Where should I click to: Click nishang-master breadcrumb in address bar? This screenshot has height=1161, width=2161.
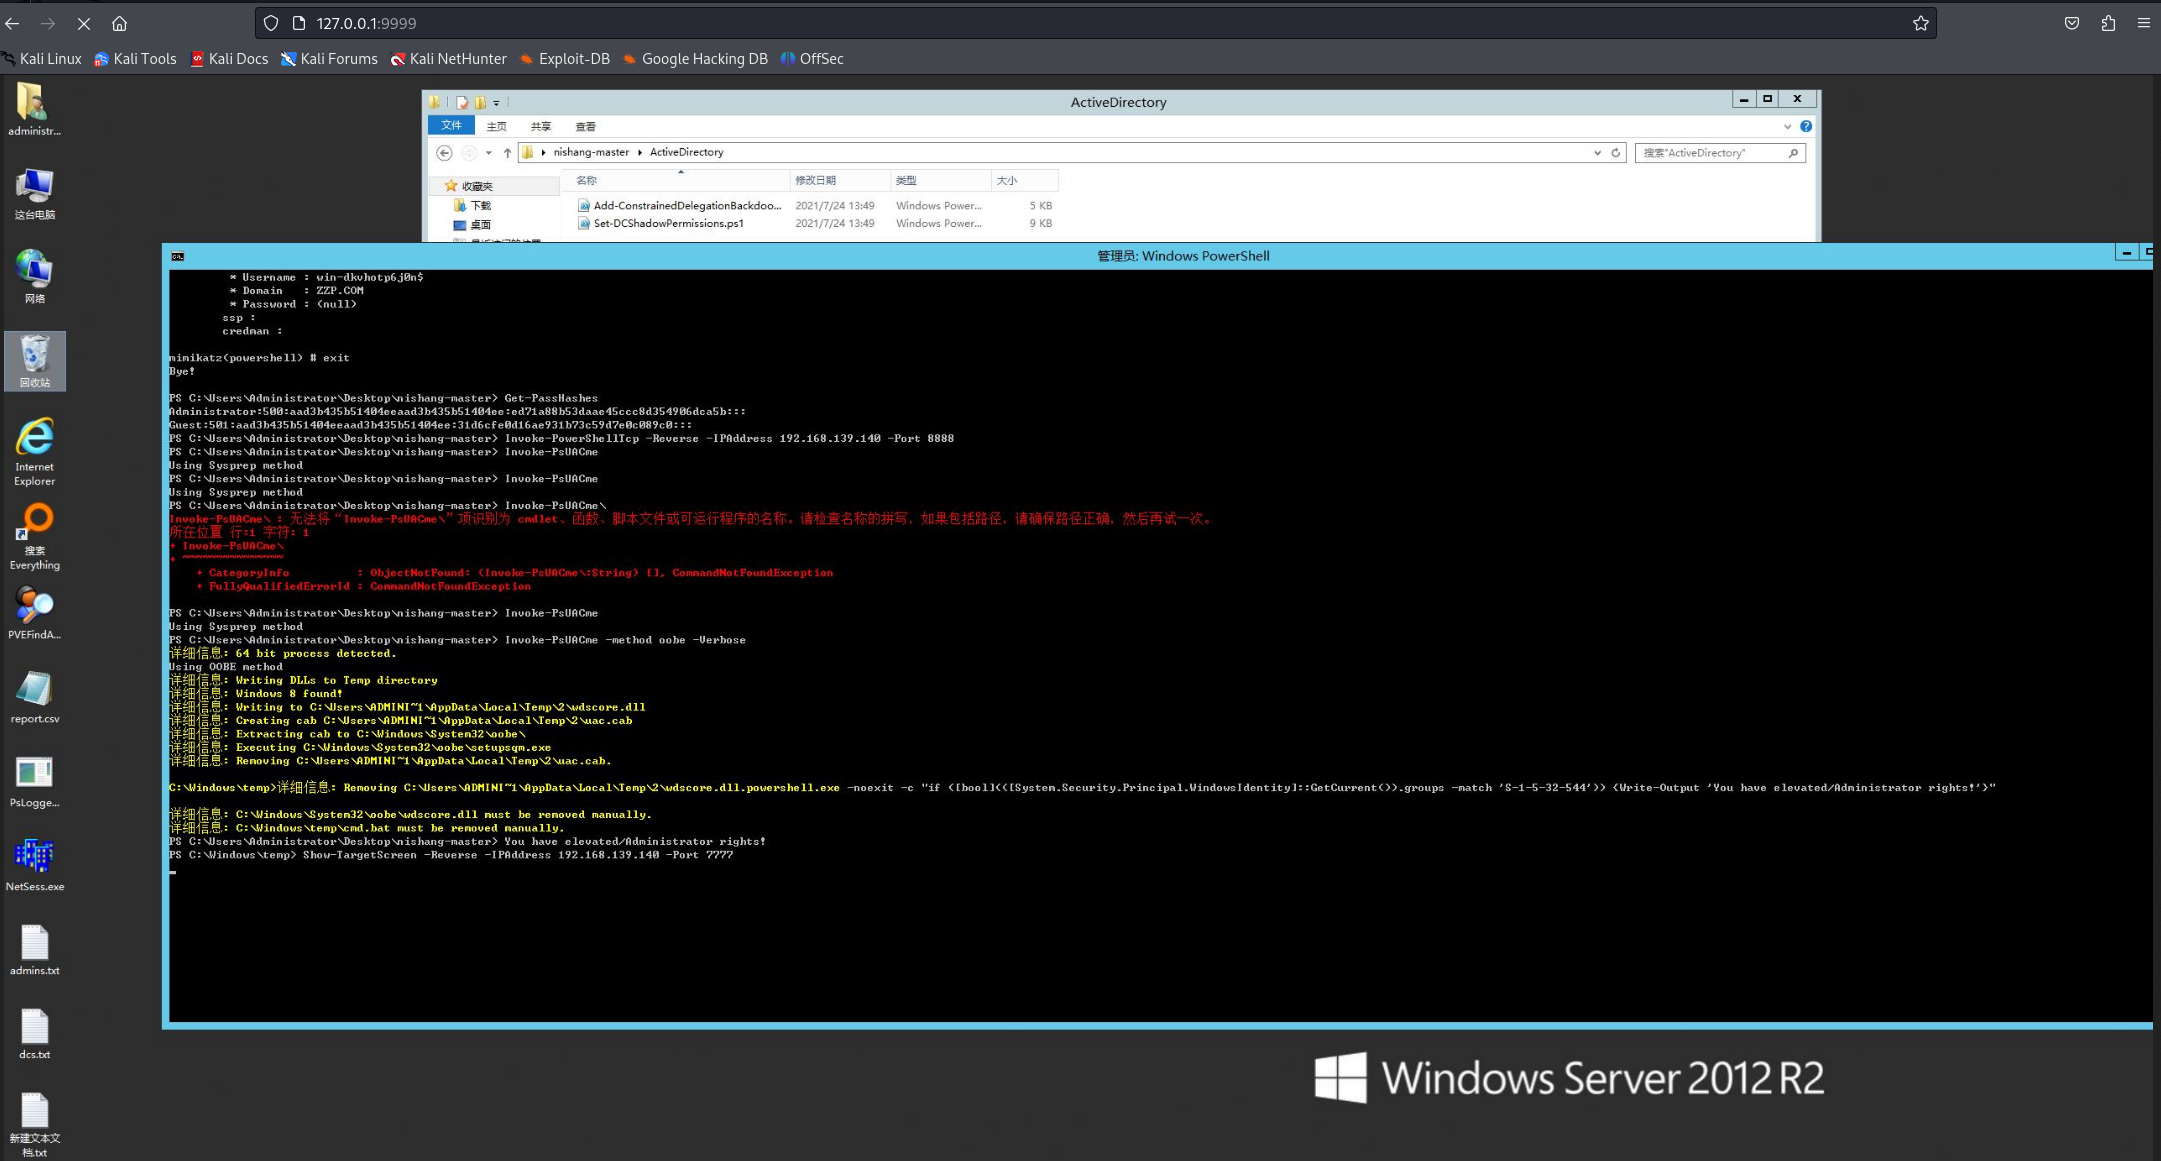591,152
